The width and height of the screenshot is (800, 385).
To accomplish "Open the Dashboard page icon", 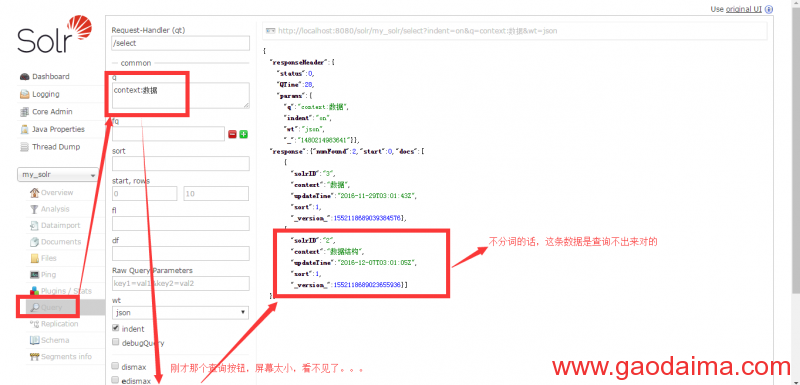I will [24, 77].
